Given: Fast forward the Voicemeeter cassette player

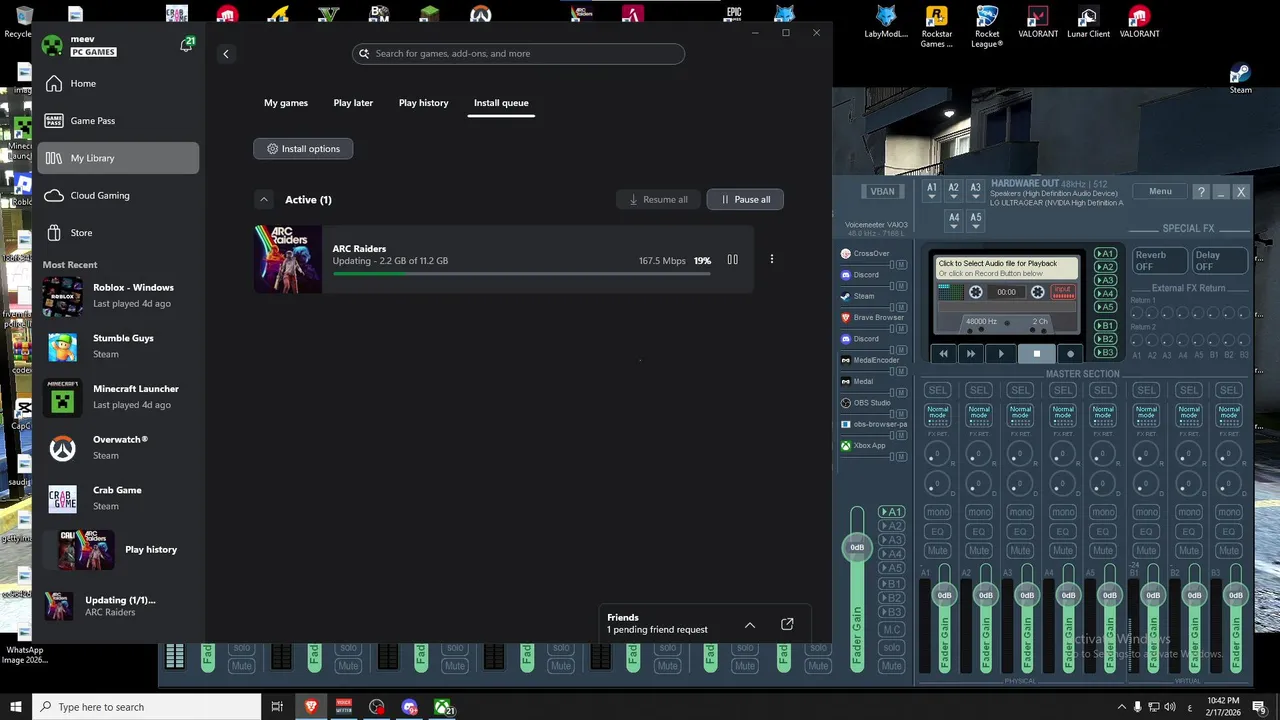Looking at the screenshot, I should click(970, 353).
